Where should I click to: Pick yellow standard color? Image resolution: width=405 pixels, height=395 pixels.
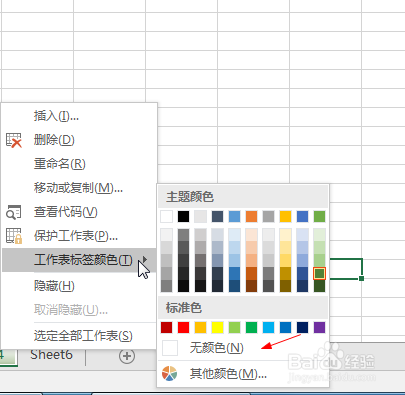pyautogui.click(x=218, y=327)
